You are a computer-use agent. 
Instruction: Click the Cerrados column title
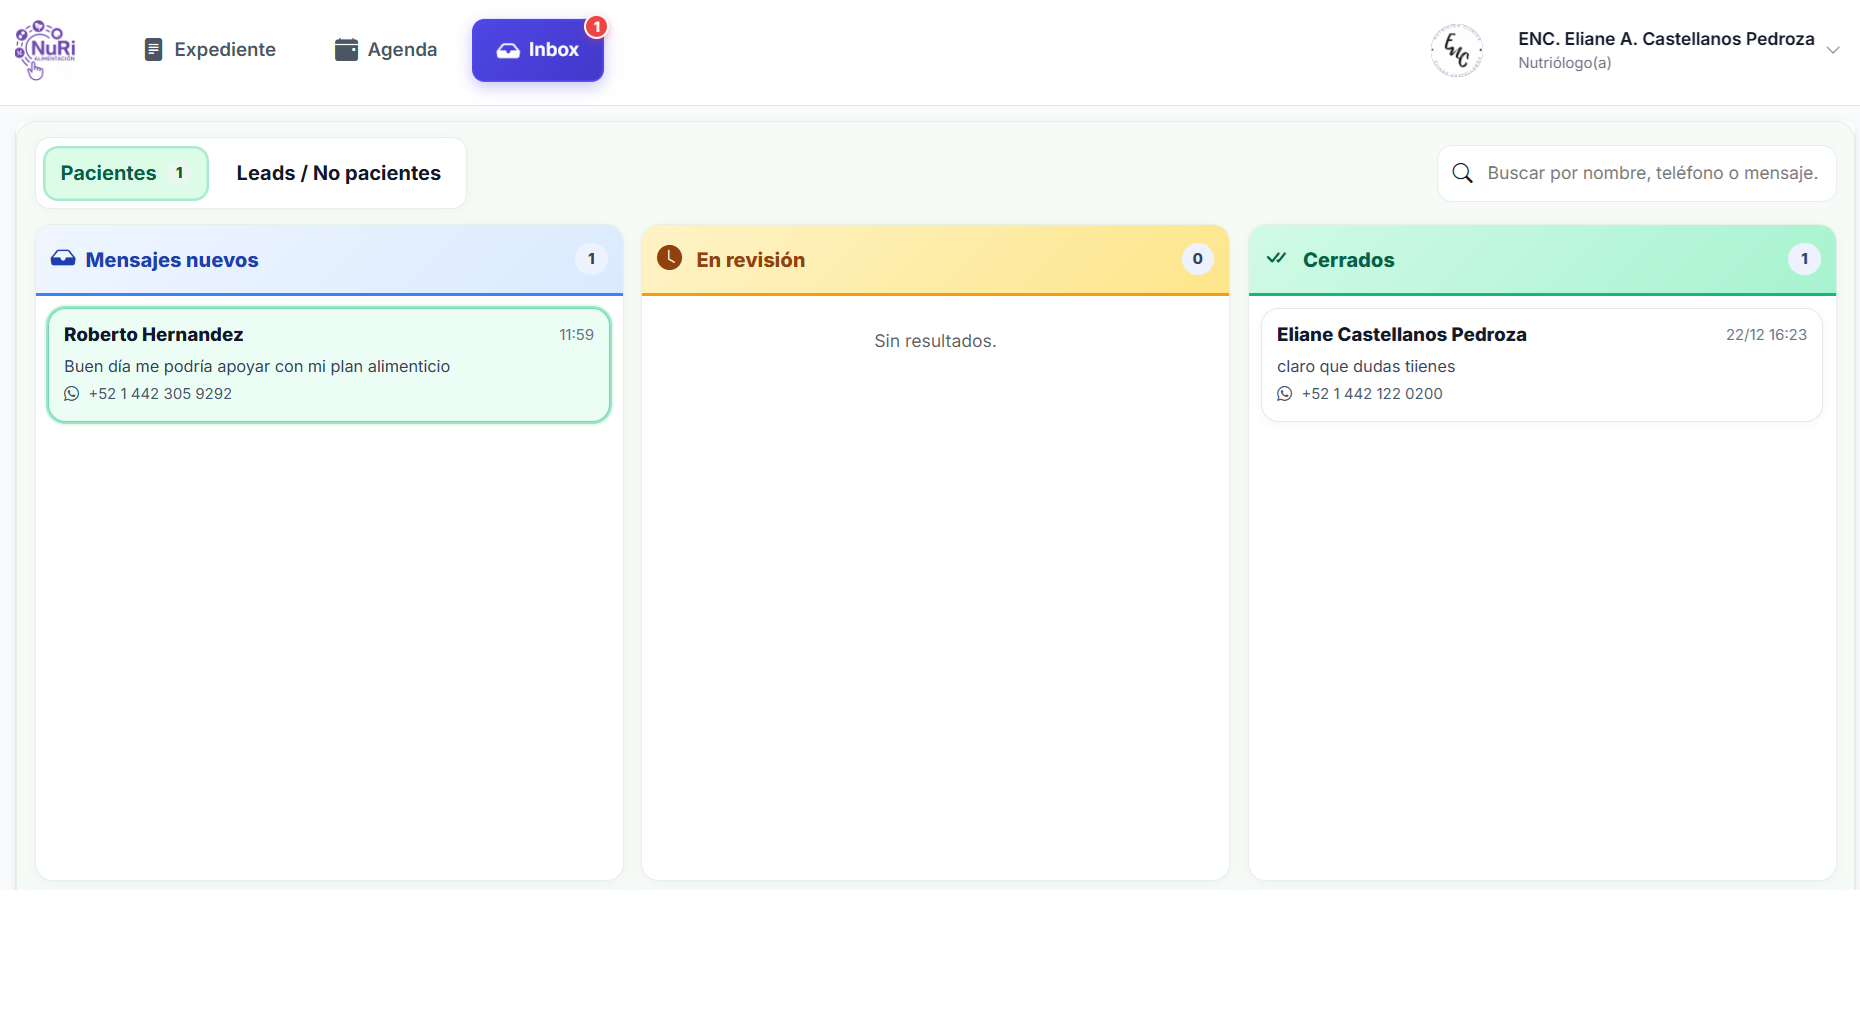point(1348,260)
